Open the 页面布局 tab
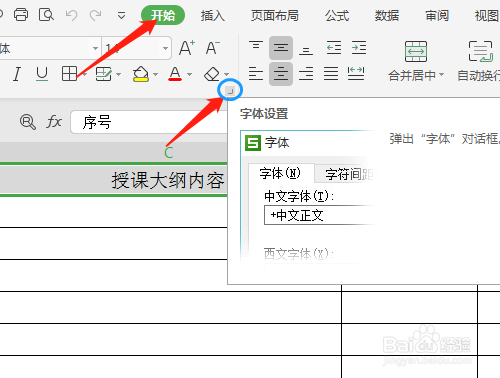 tap(275, 15)
